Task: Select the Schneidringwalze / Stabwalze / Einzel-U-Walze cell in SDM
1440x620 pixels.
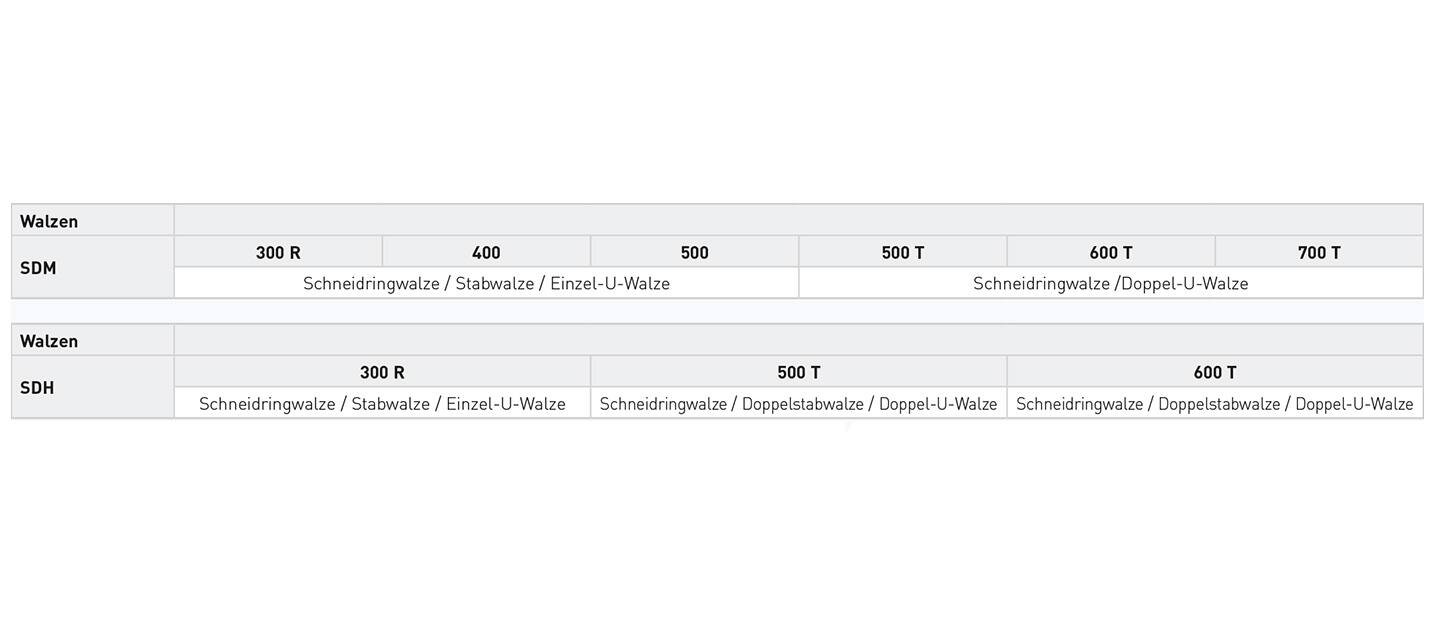Action: [x=486, y=283]
